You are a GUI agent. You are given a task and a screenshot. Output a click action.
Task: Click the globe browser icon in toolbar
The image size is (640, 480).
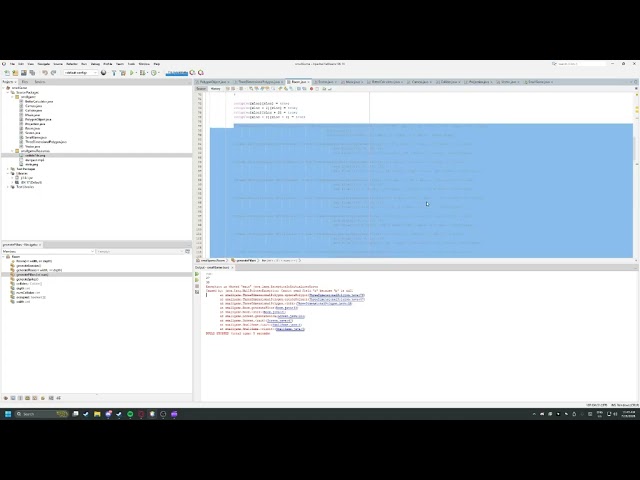[x=104, y=73]
